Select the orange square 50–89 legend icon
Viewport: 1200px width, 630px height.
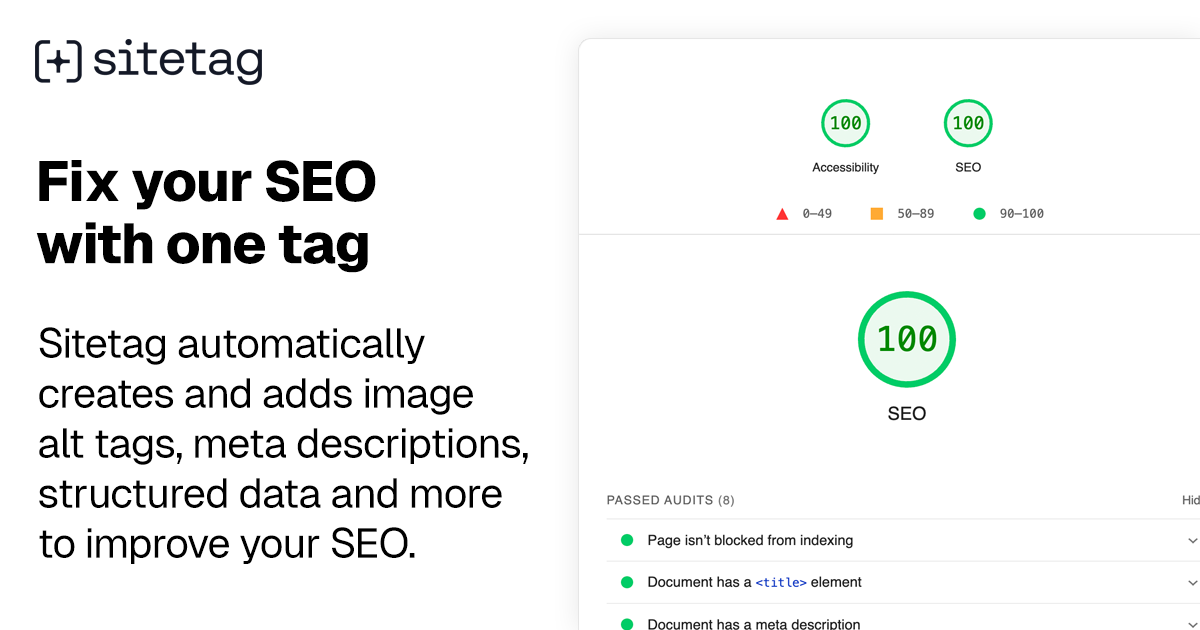(x=877, y=213)
